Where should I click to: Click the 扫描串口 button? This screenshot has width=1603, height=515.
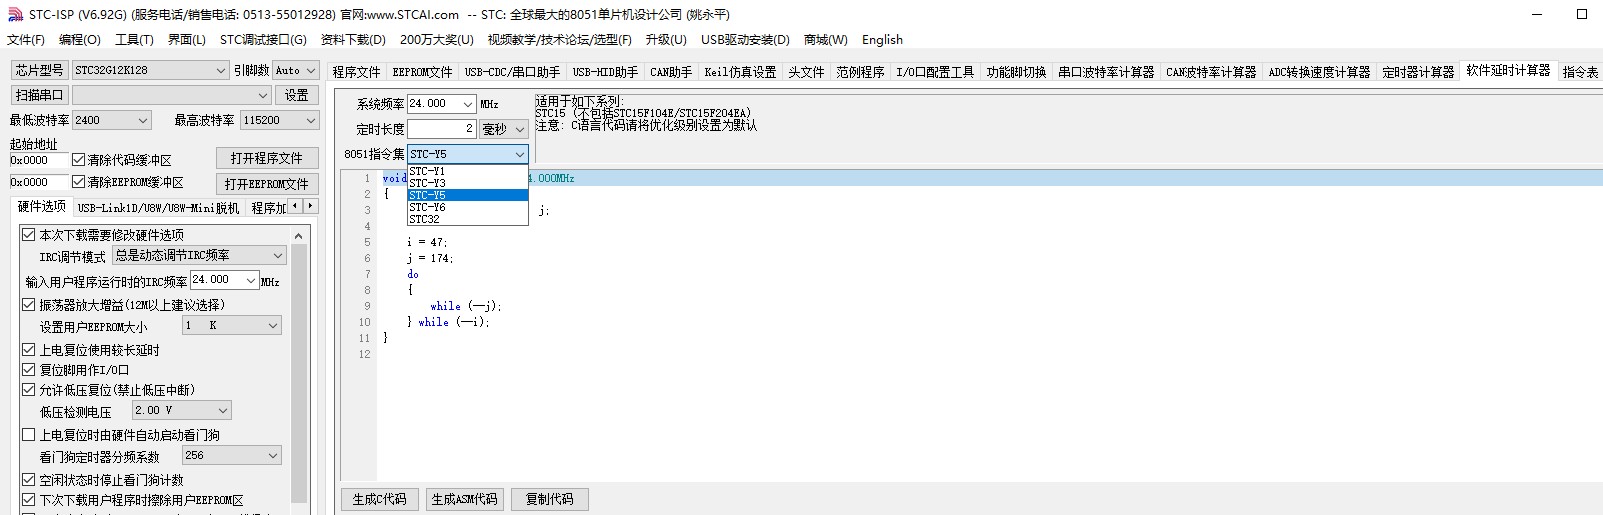pos(39,95)
